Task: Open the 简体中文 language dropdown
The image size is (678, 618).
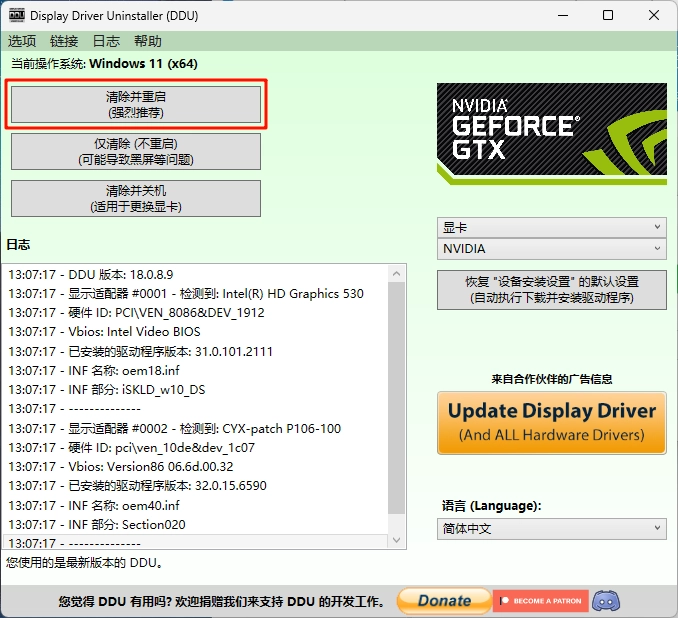Action: tap(551, 529)
